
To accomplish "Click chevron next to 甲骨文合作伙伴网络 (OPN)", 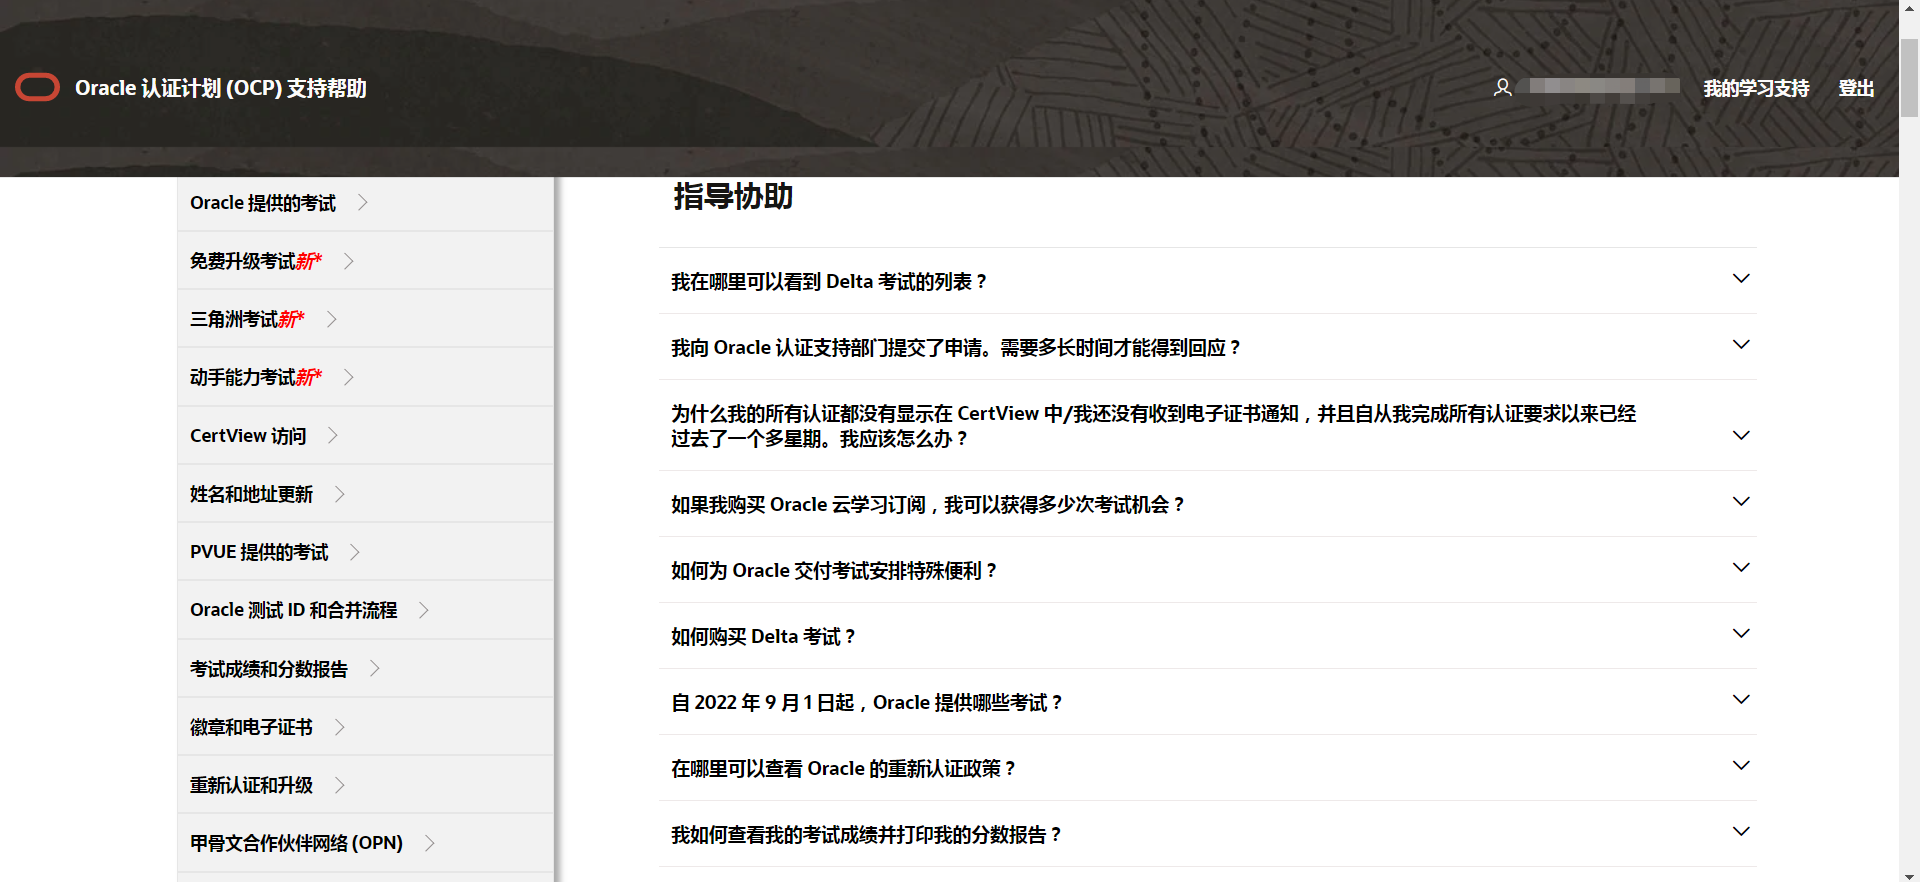I will pos(430,843).
